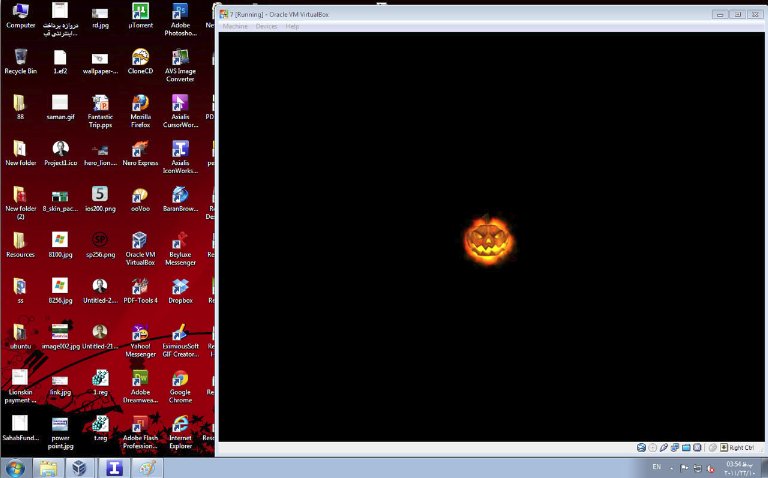
Task: Select the 1.reg registry file
Action: coord(100,382)
